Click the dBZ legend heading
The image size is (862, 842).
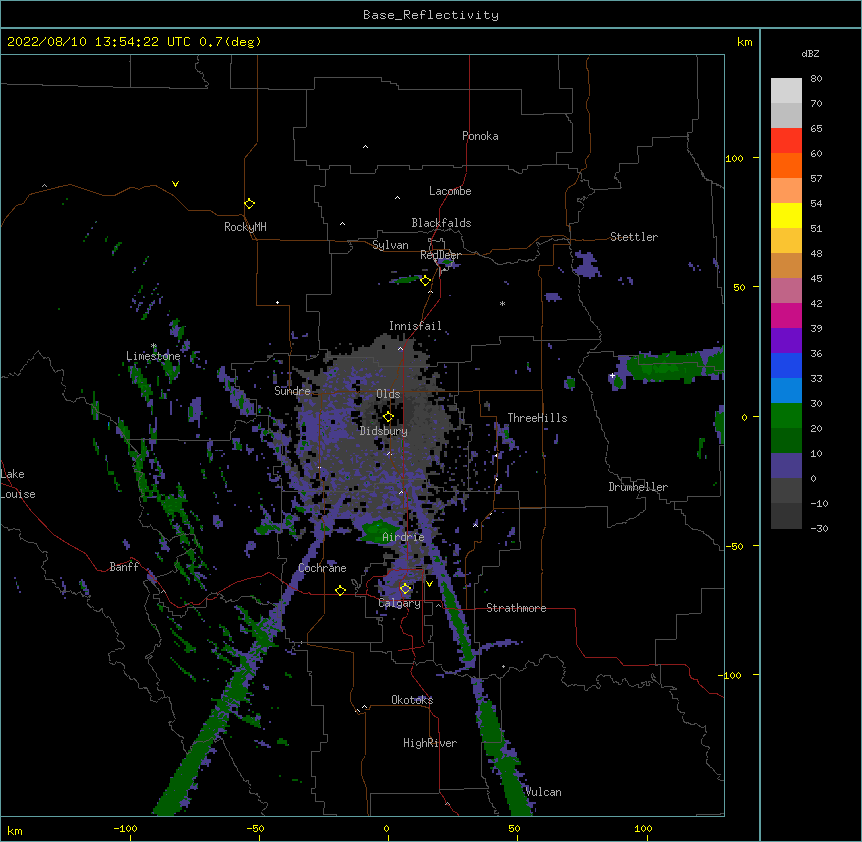810,54
